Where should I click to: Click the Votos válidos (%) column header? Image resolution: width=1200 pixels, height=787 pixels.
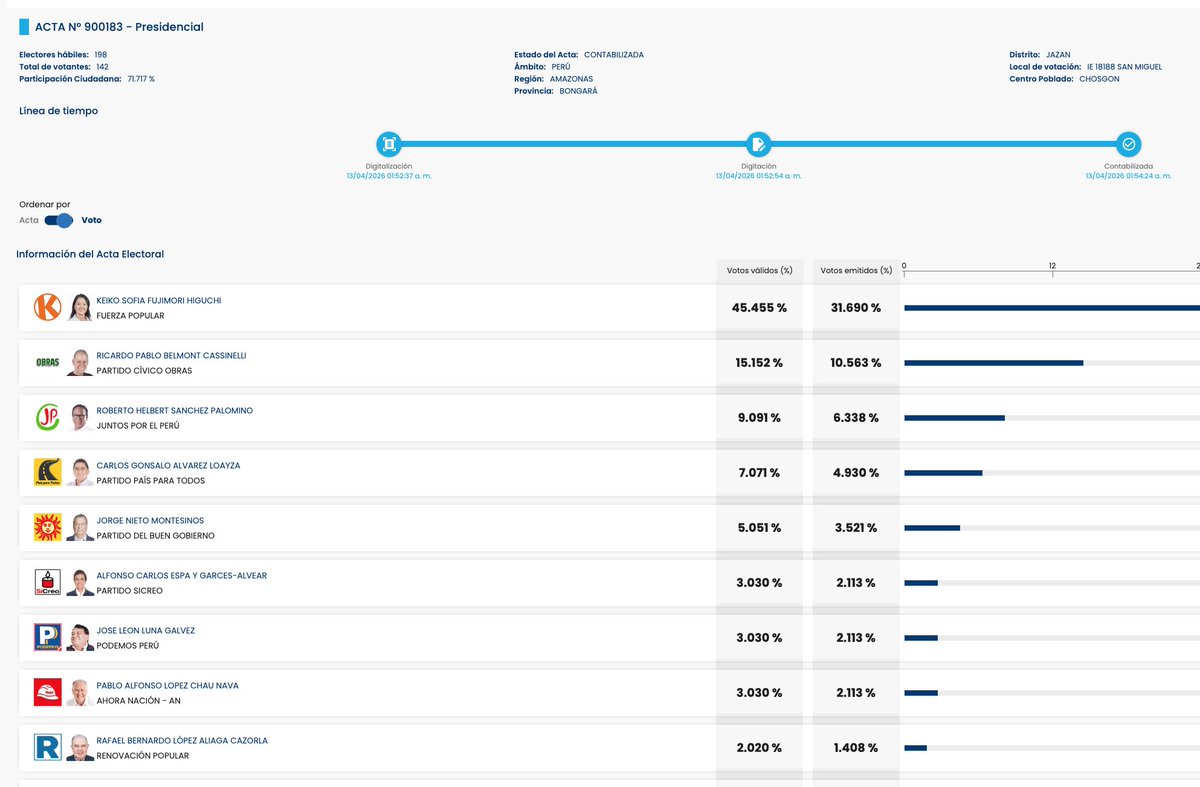pos(759,270)
